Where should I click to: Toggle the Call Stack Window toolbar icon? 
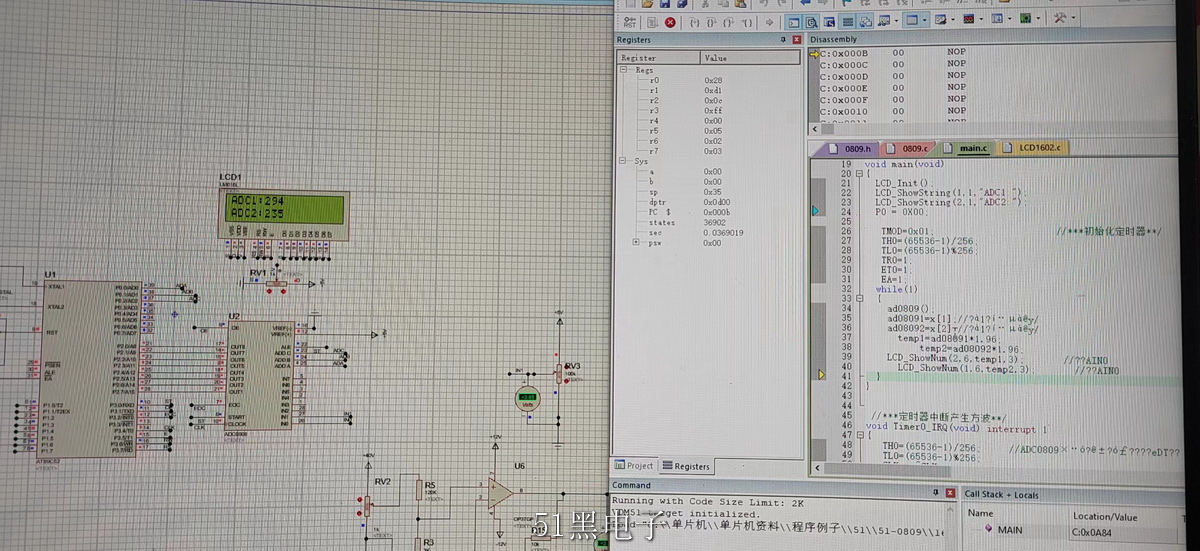[x=864, y=21]
